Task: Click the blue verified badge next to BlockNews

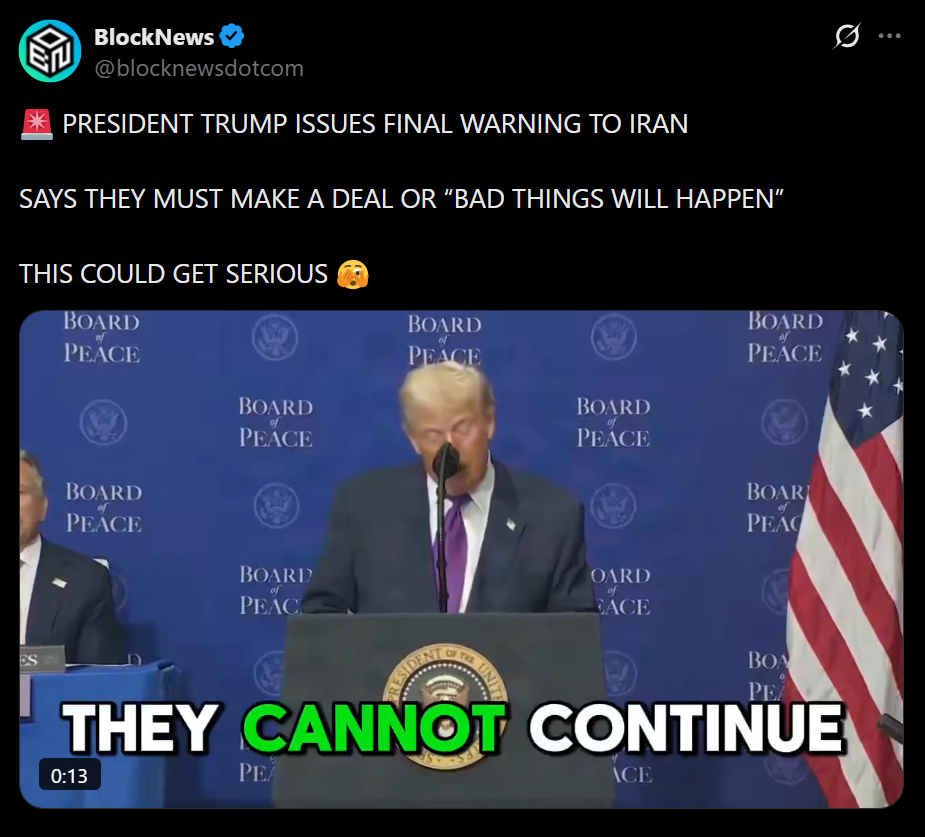Action: (232, 37)
